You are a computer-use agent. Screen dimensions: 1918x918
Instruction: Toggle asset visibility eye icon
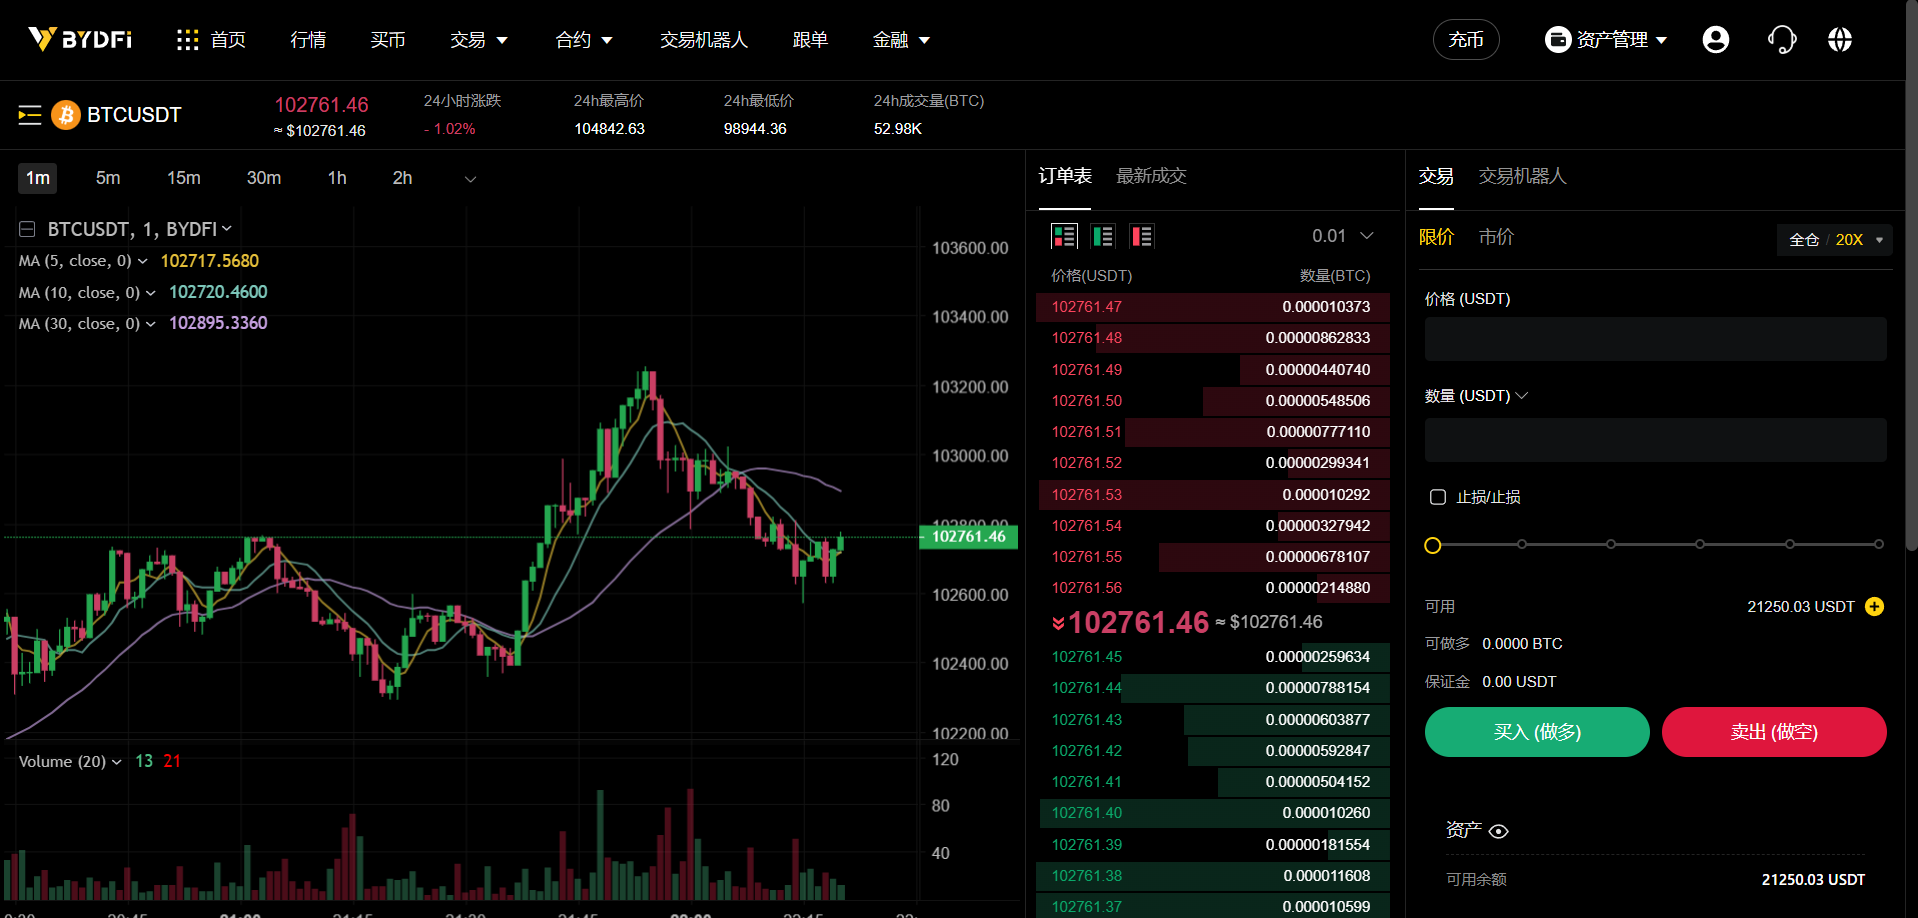pyautogui.click(x=1498, y=831)
